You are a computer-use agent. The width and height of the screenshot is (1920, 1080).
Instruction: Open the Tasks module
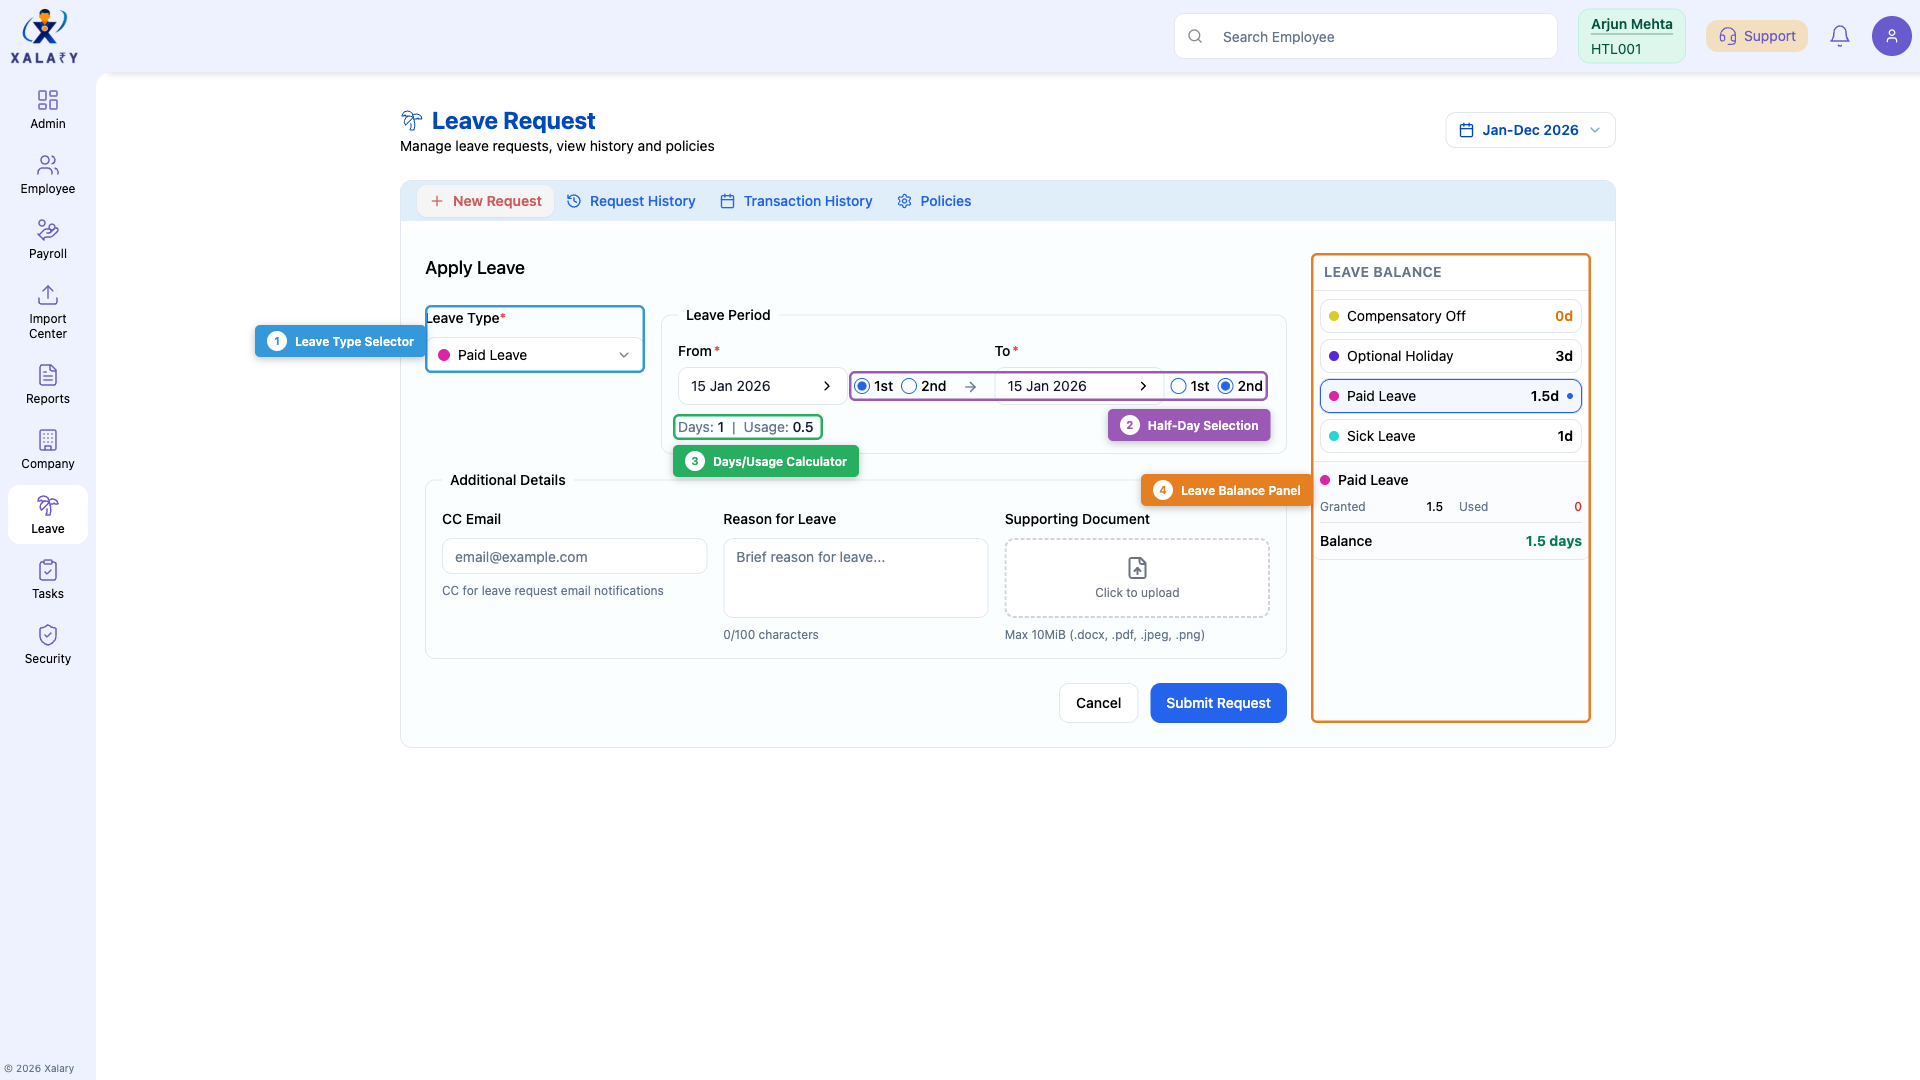tap(47, 577)
